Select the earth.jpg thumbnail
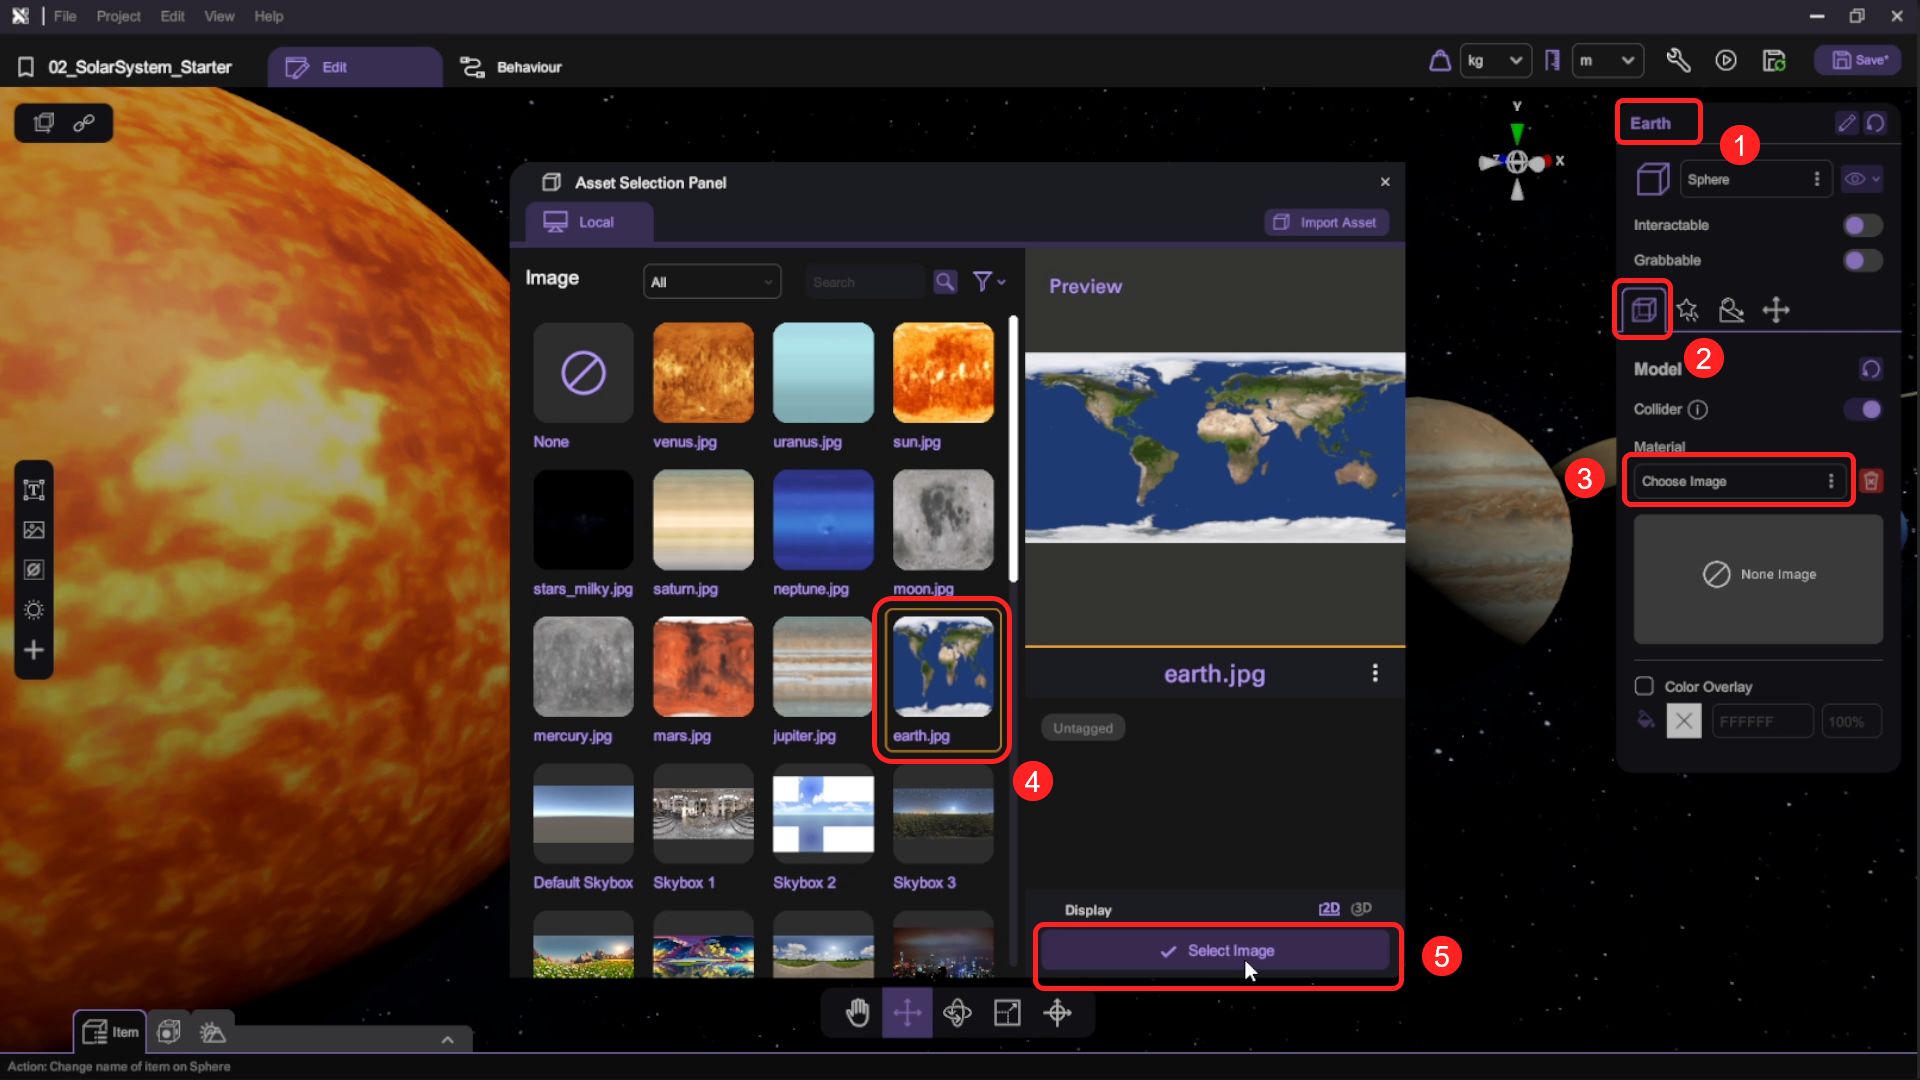The image size is (1920, 1080). point(942,668)
